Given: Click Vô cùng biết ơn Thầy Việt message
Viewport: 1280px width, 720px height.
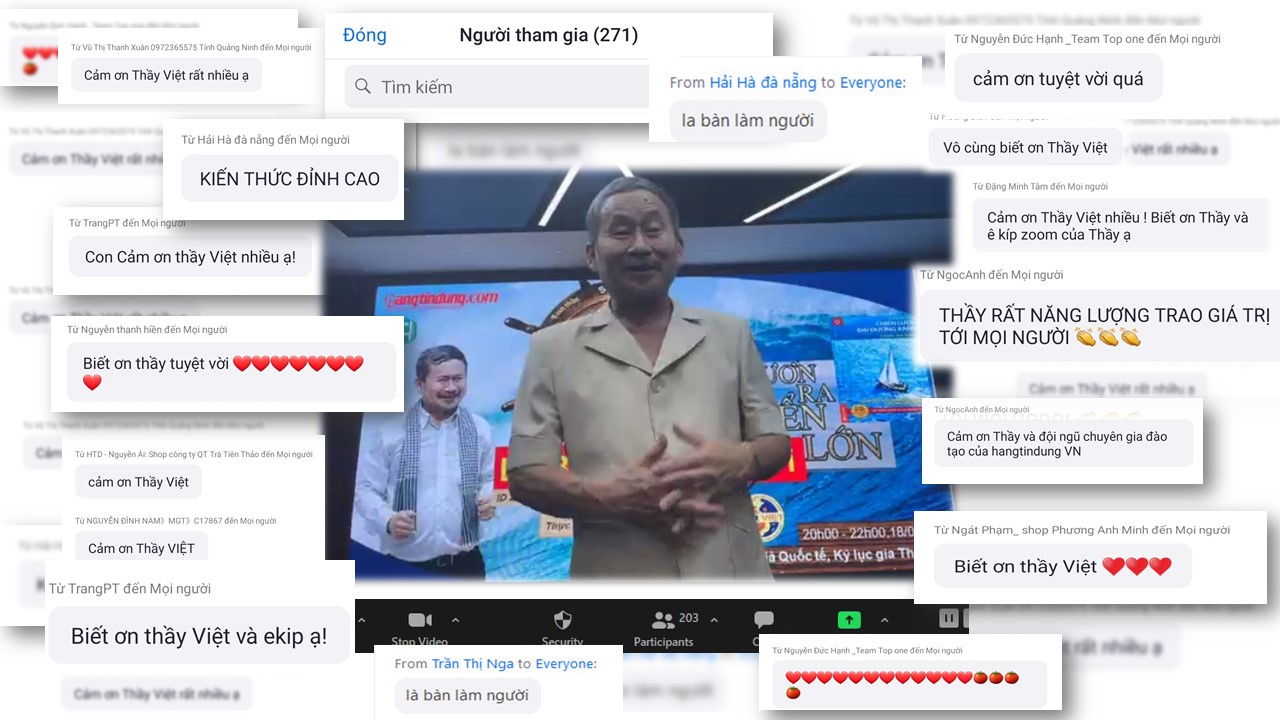Looking at the screenshot, I should pos(1025,147).
